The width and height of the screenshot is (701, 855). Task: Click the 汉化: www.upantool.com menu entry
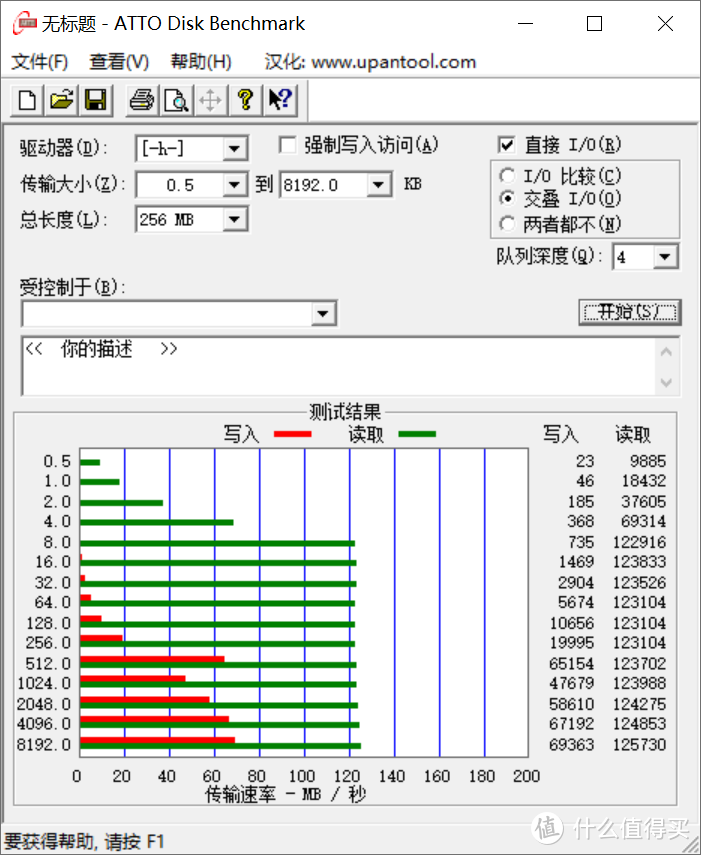click(x=370, y=62)
